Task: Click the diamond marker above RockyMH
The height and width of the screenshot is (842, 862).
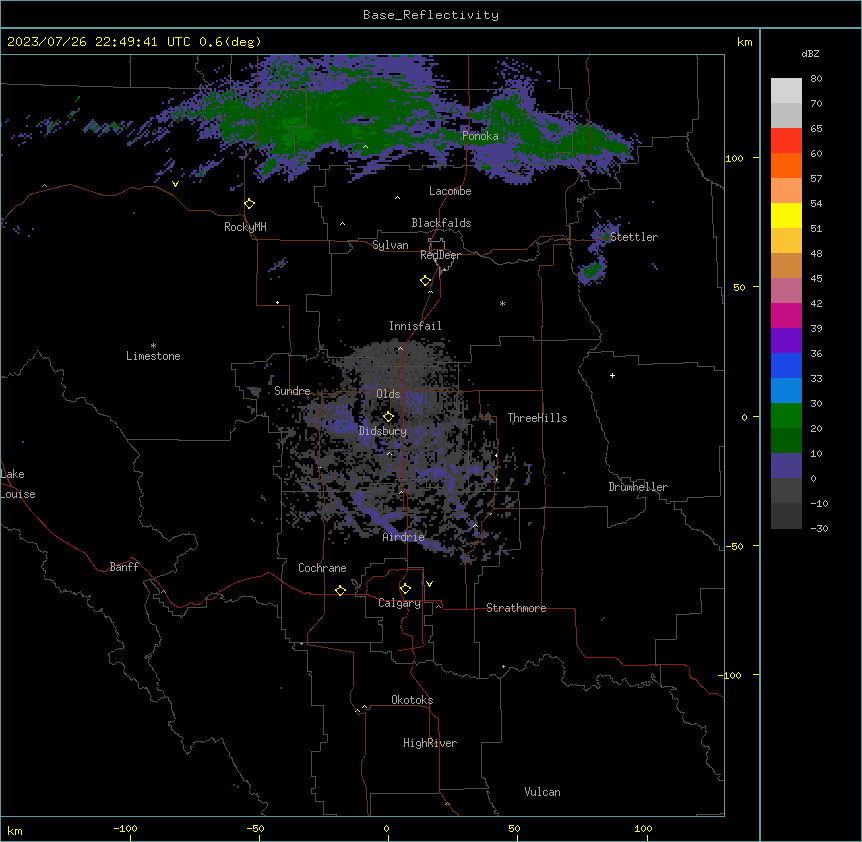Action: point(250,204)
